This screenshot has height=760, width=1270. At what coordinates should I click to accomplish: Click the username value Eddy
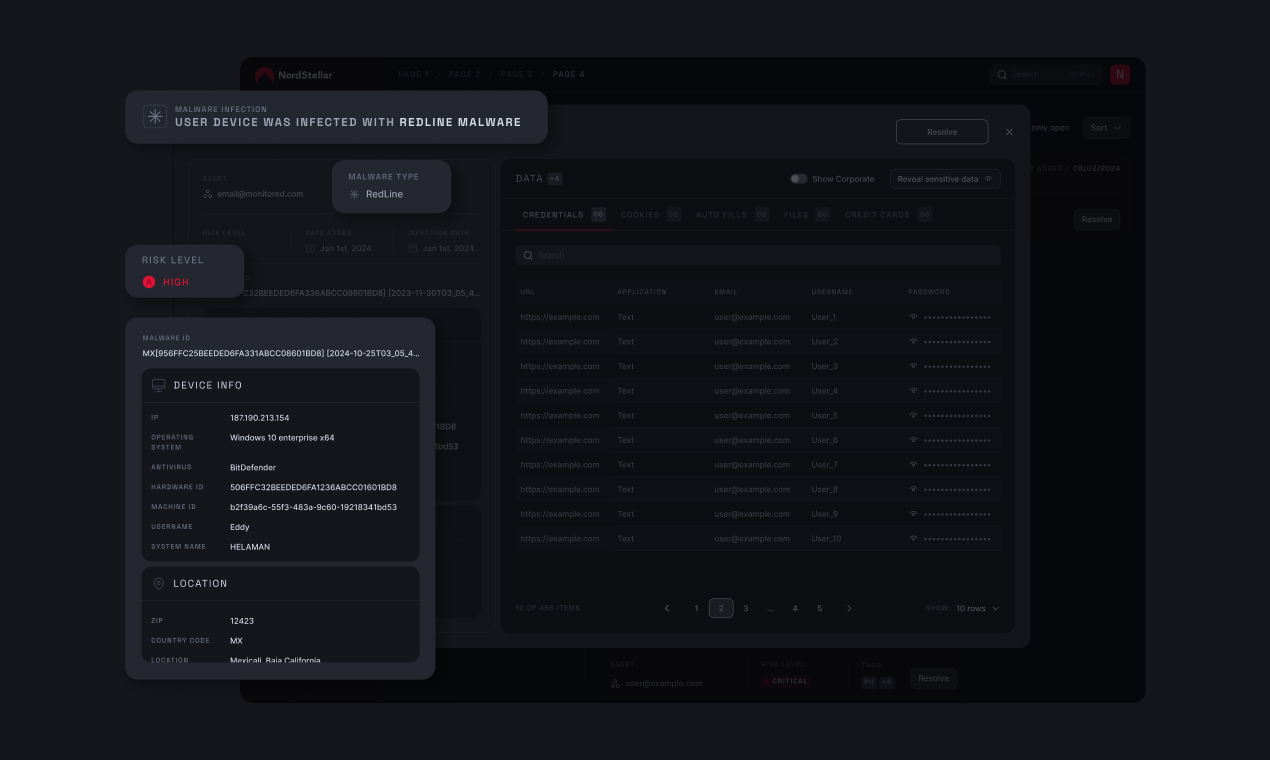point(240,527)
